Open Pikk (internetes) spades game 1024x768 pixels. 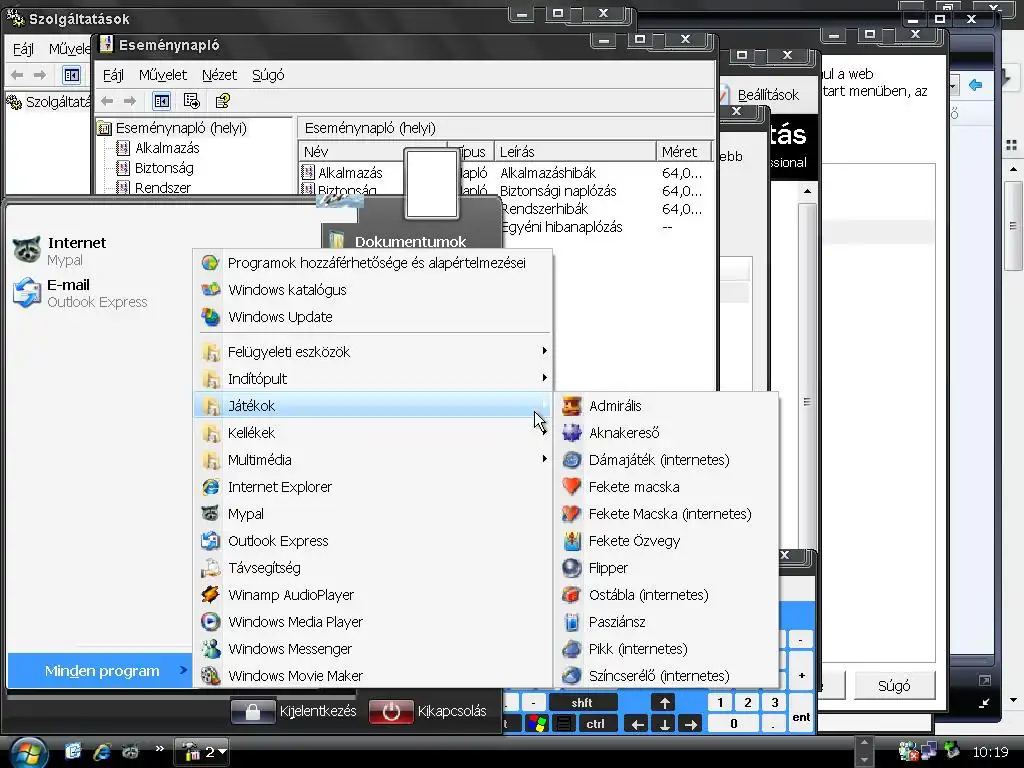tap(666, 649)
